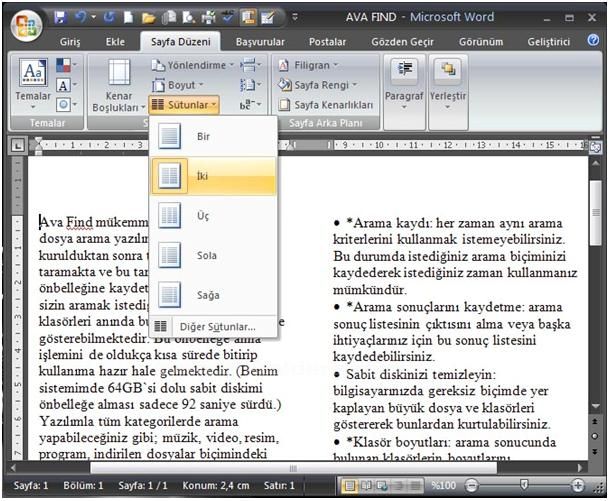Switch to Postalar tab
The width and height of the screenshot is (609, 501).
(327, 42)
